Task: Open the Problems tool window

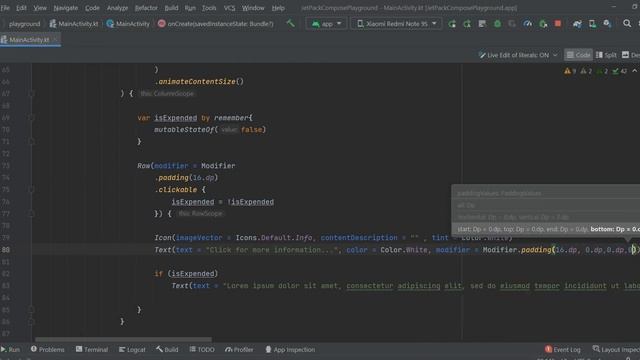Action: [x=48, y=349]
